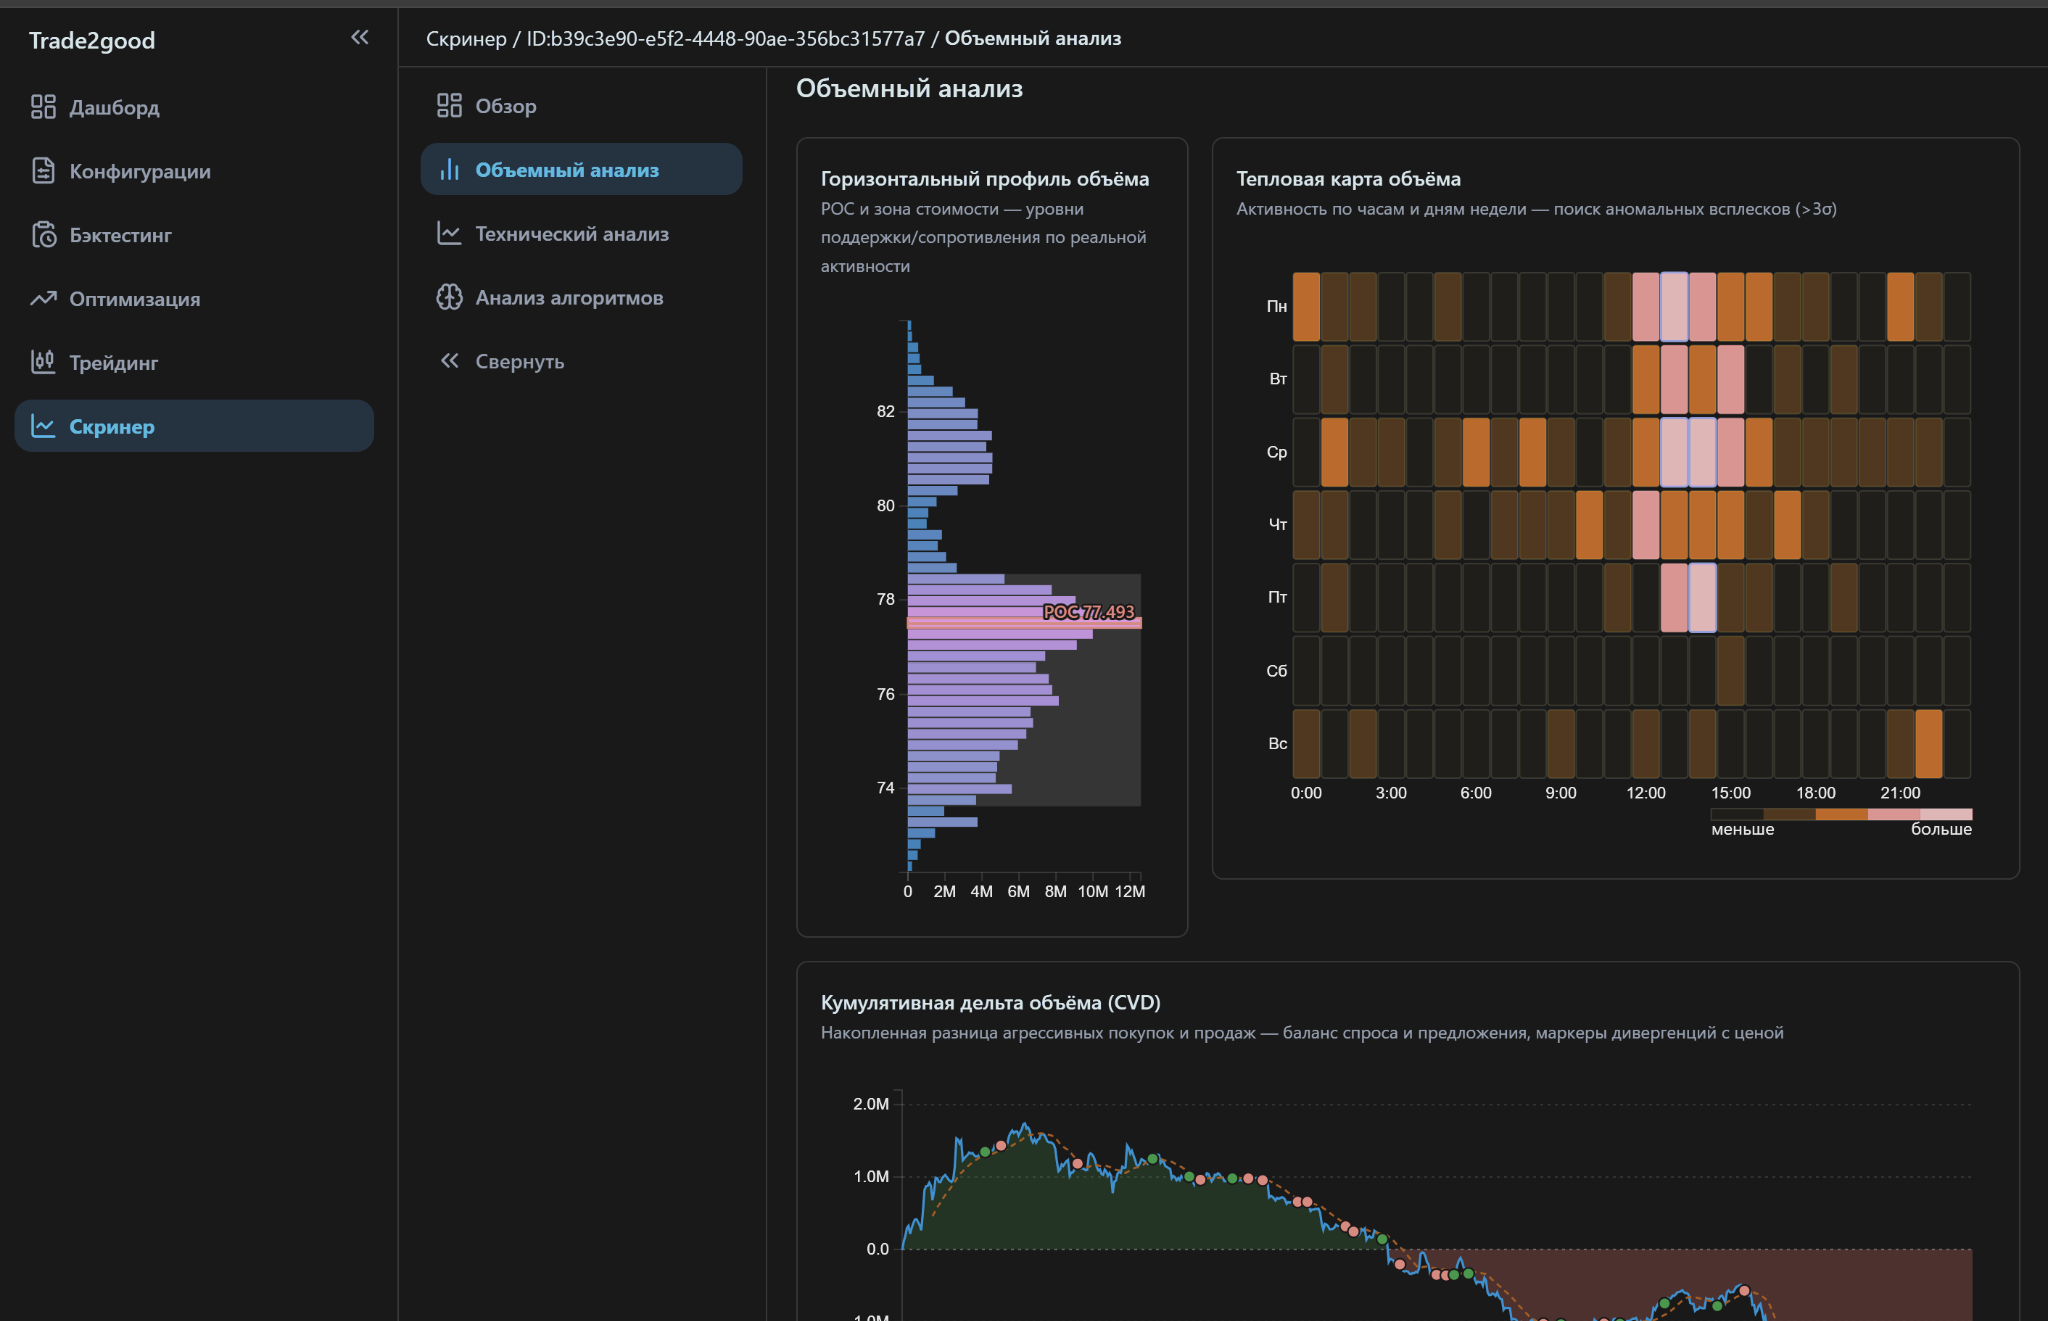The image size is (2048, 1321).
Task: Click the Бэктестинг clipboard-clock icon
Action: (x=43, y=235)
